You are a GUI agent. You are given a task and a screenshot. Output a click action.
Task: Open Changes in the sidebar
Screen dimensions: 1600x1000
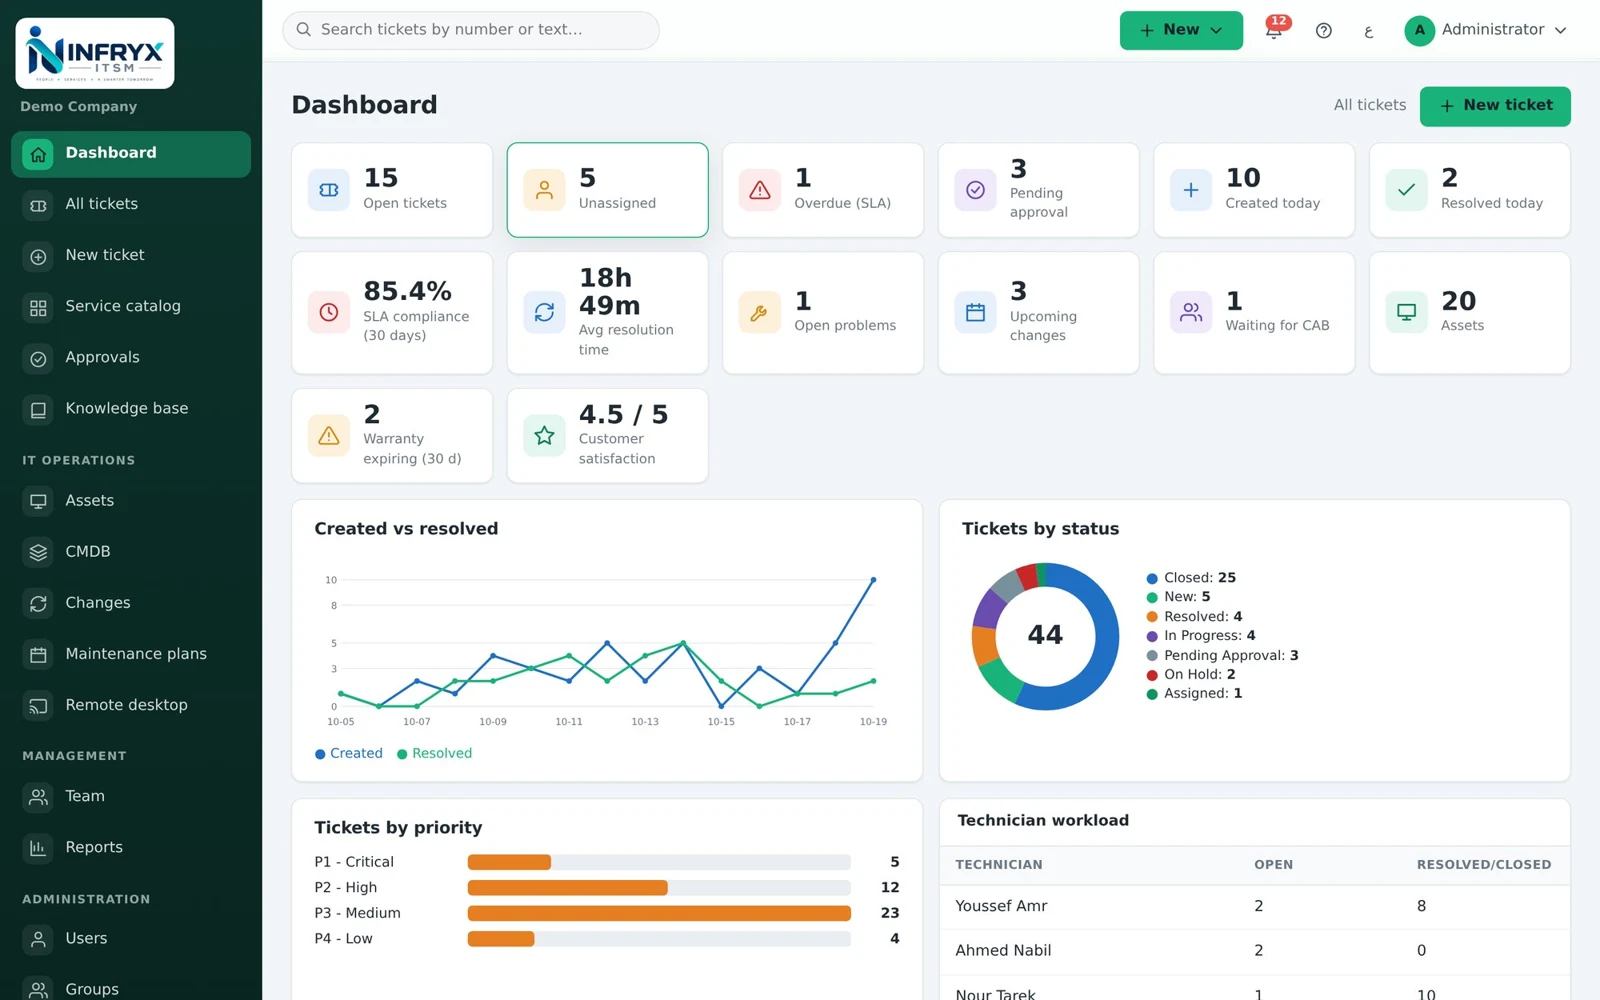coord(131,603)
